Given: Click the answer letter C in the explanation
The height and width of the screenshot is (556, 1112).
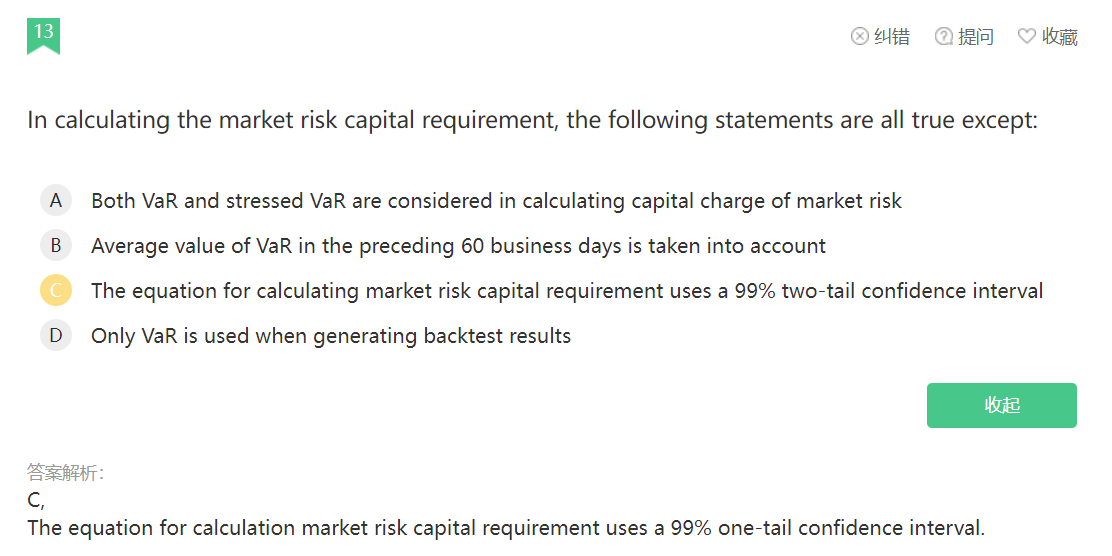Looking at the screenshot, I should [x=35, y=501].
